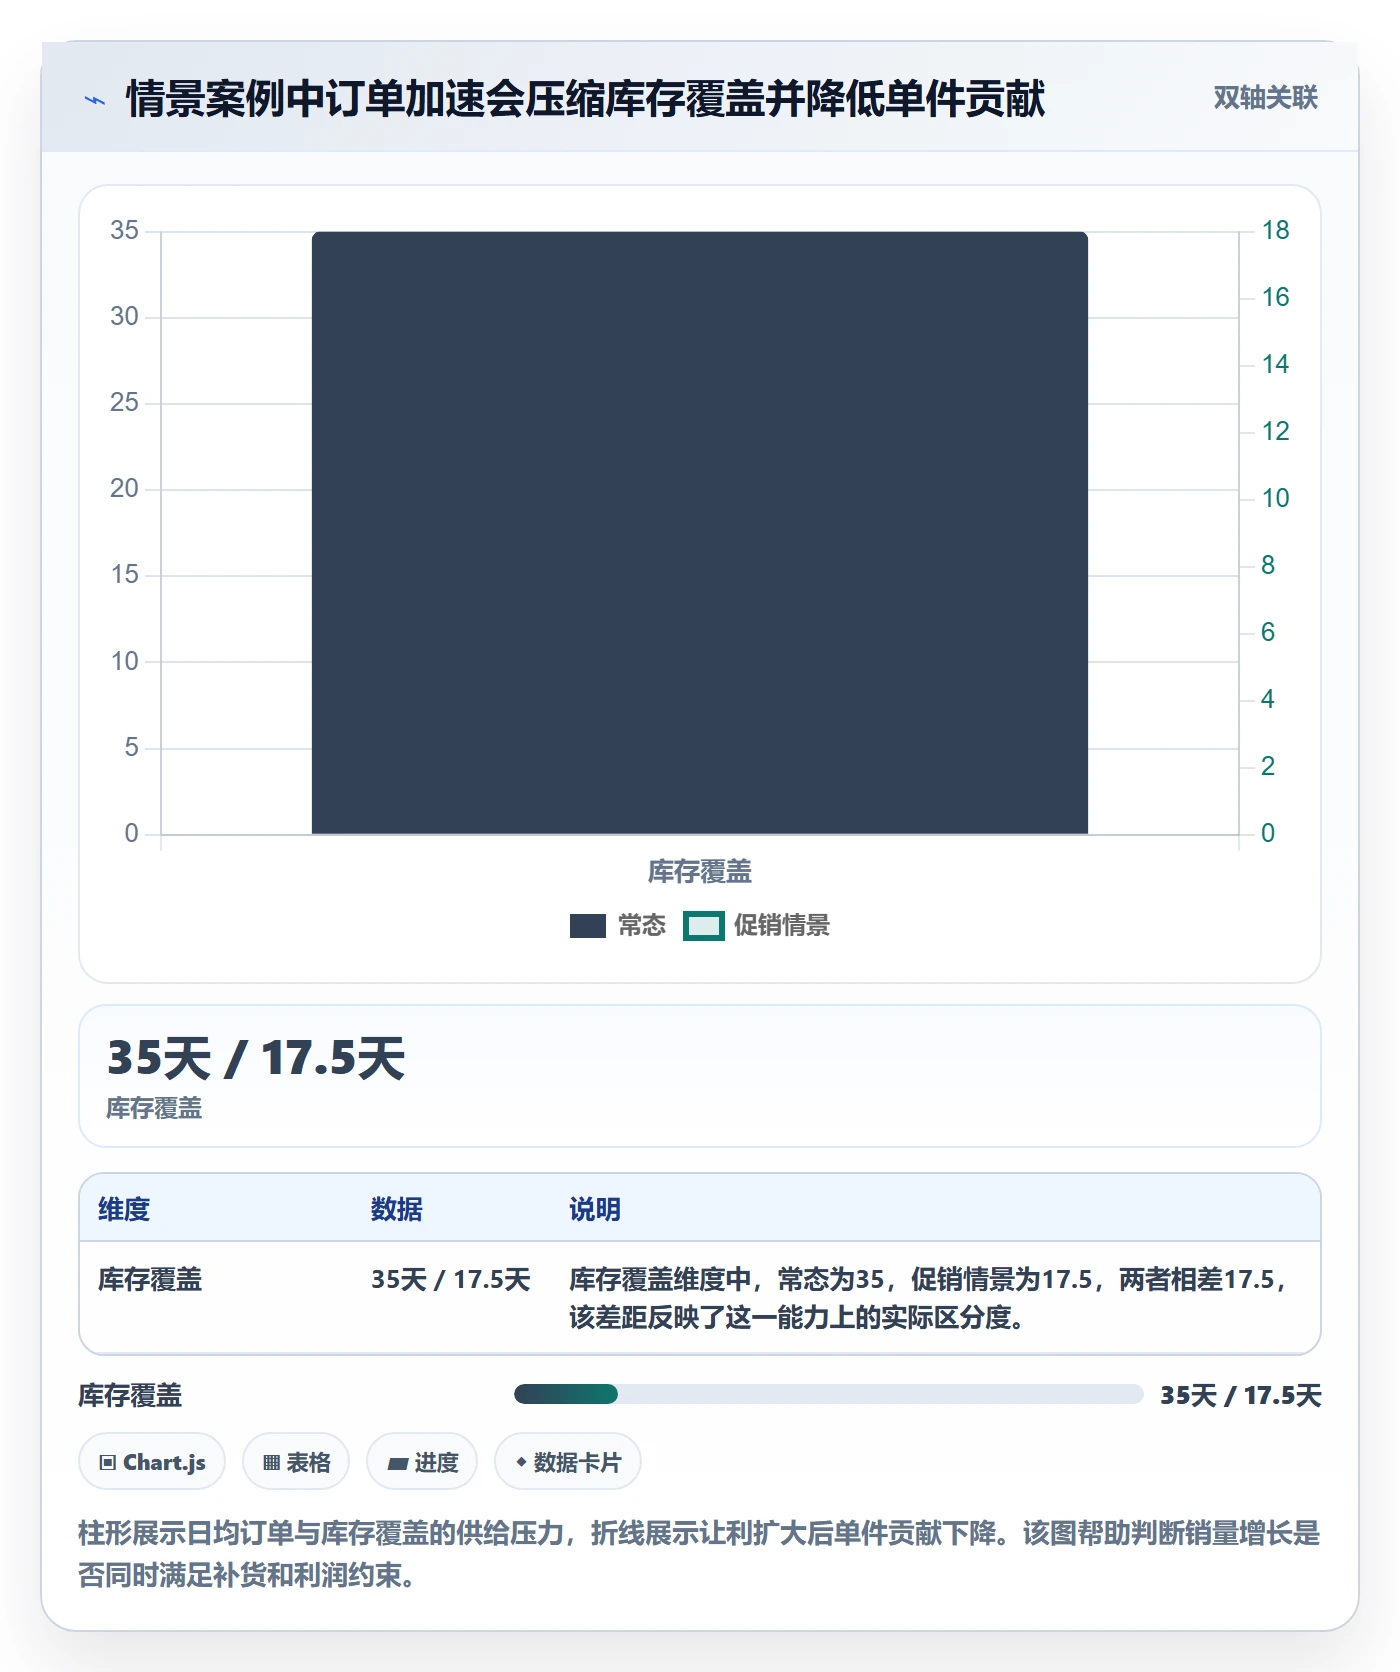Click the dark 常态 bar in the chart
Screen dimensions: 1400x1672
(x=700, y=533)
